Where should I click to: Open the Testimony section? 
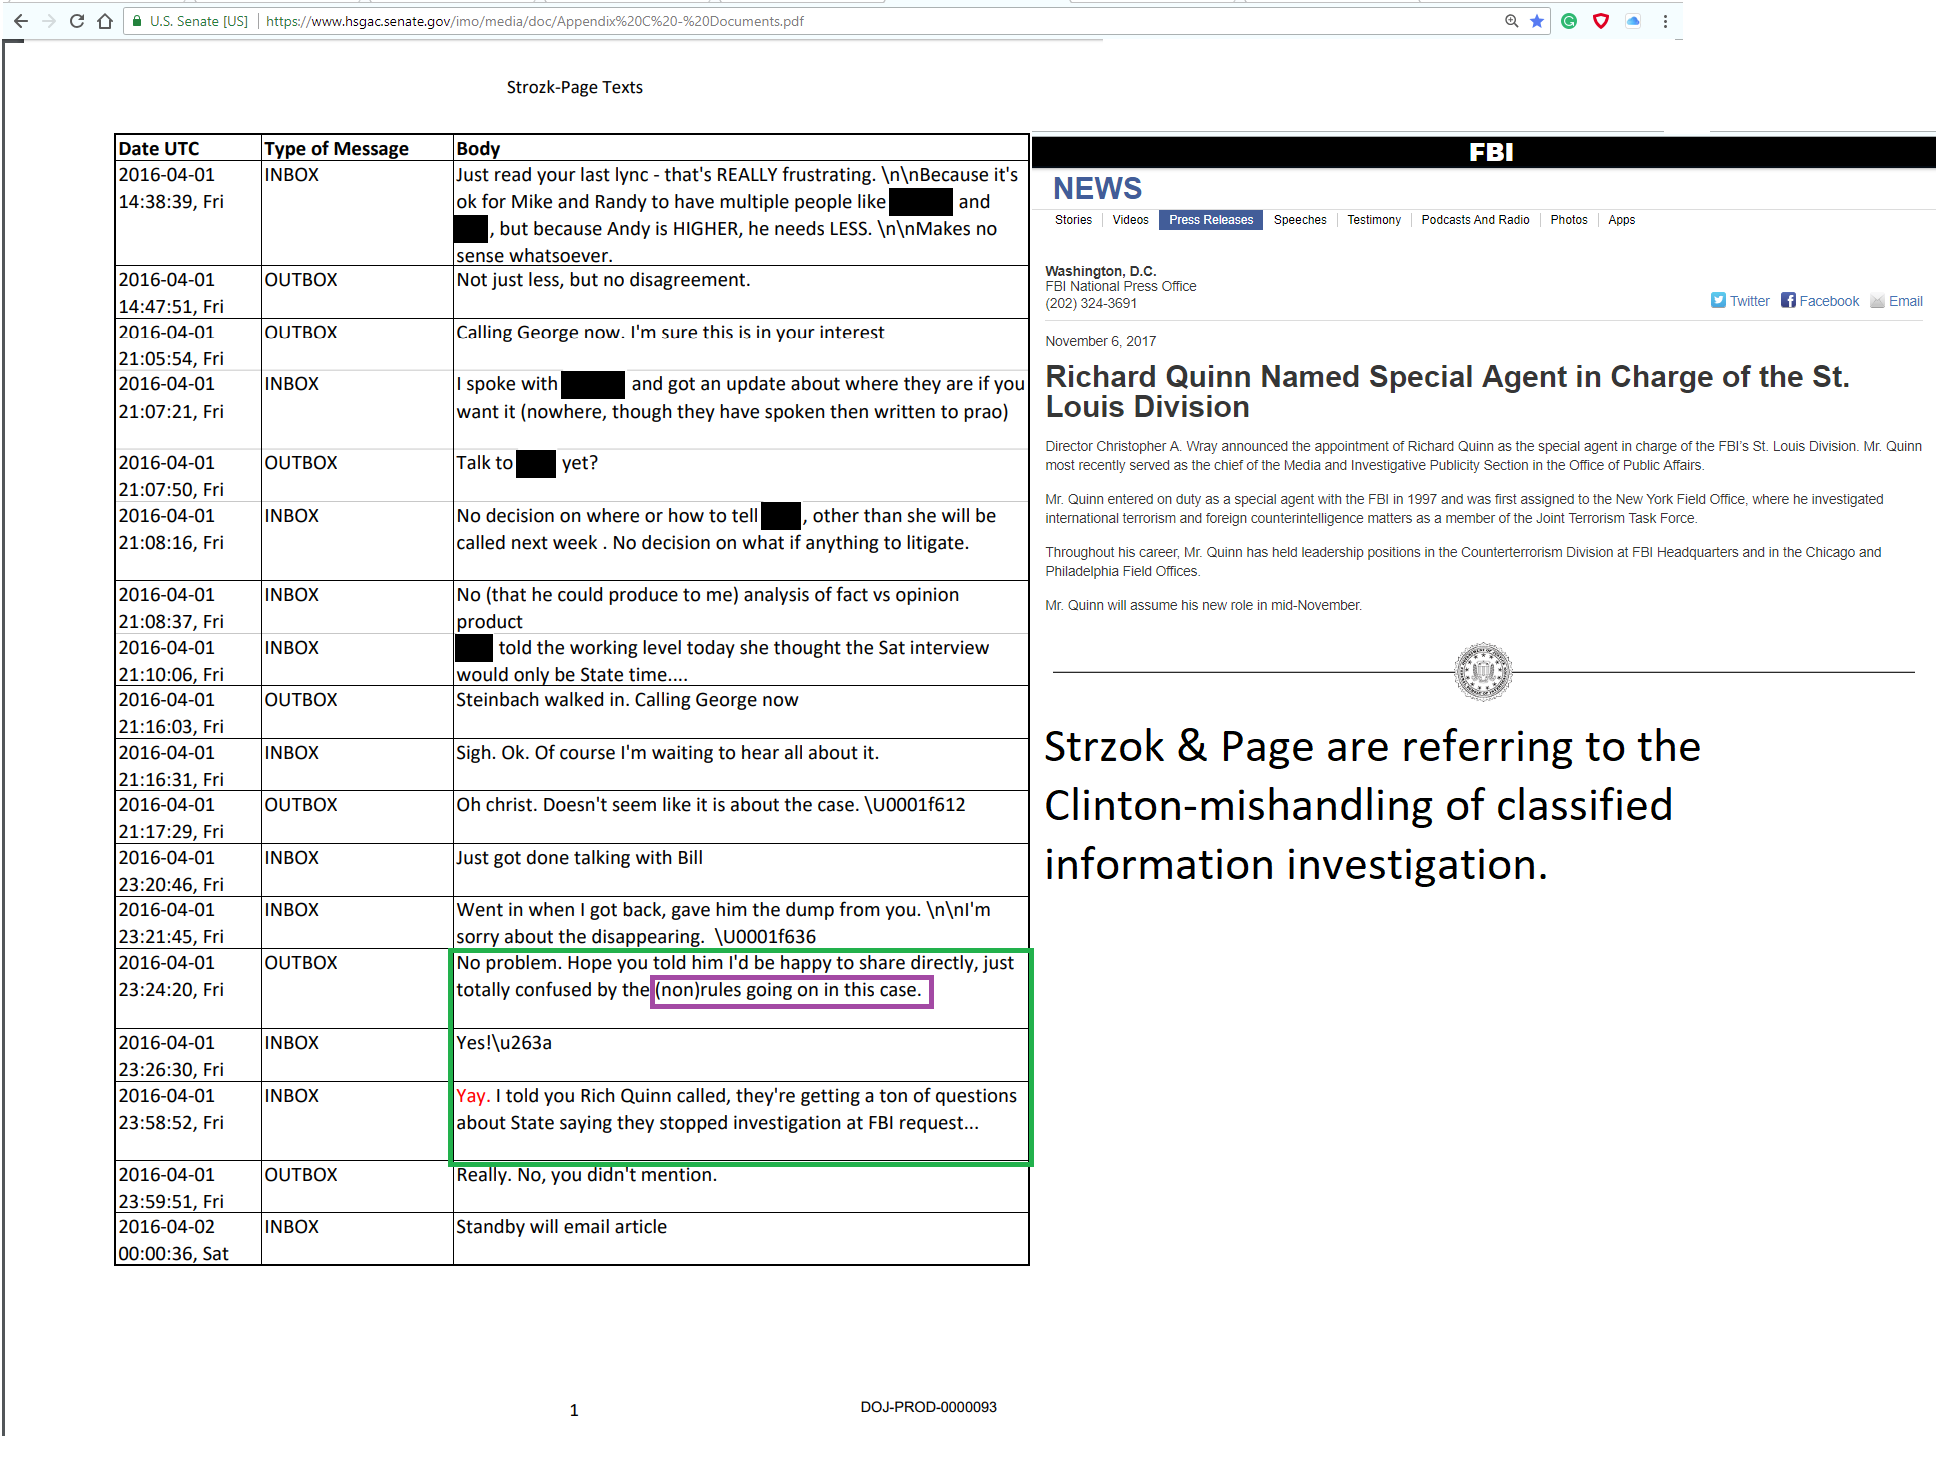point(1373,220)
